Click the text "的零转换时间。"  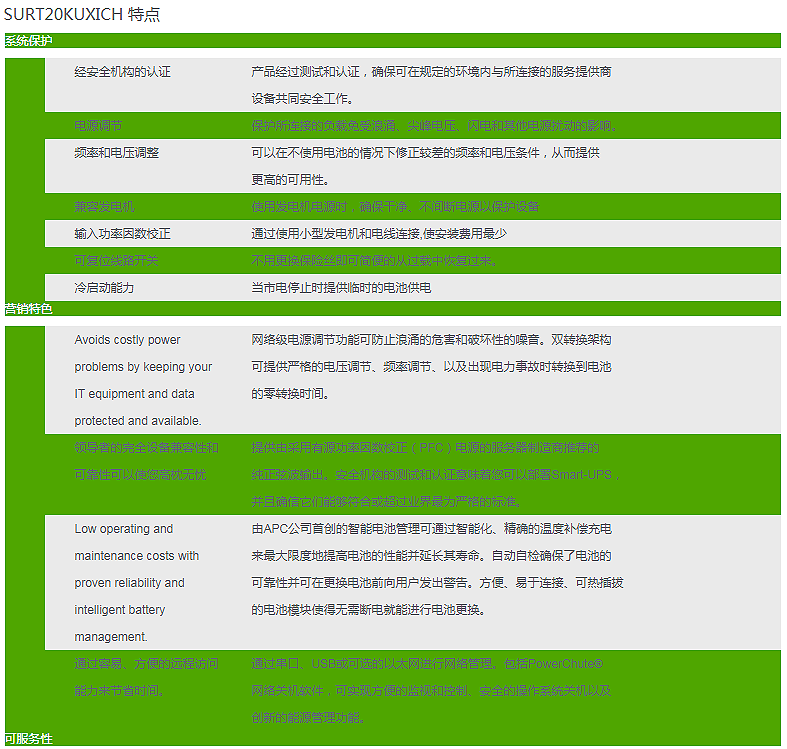(290, 394)
